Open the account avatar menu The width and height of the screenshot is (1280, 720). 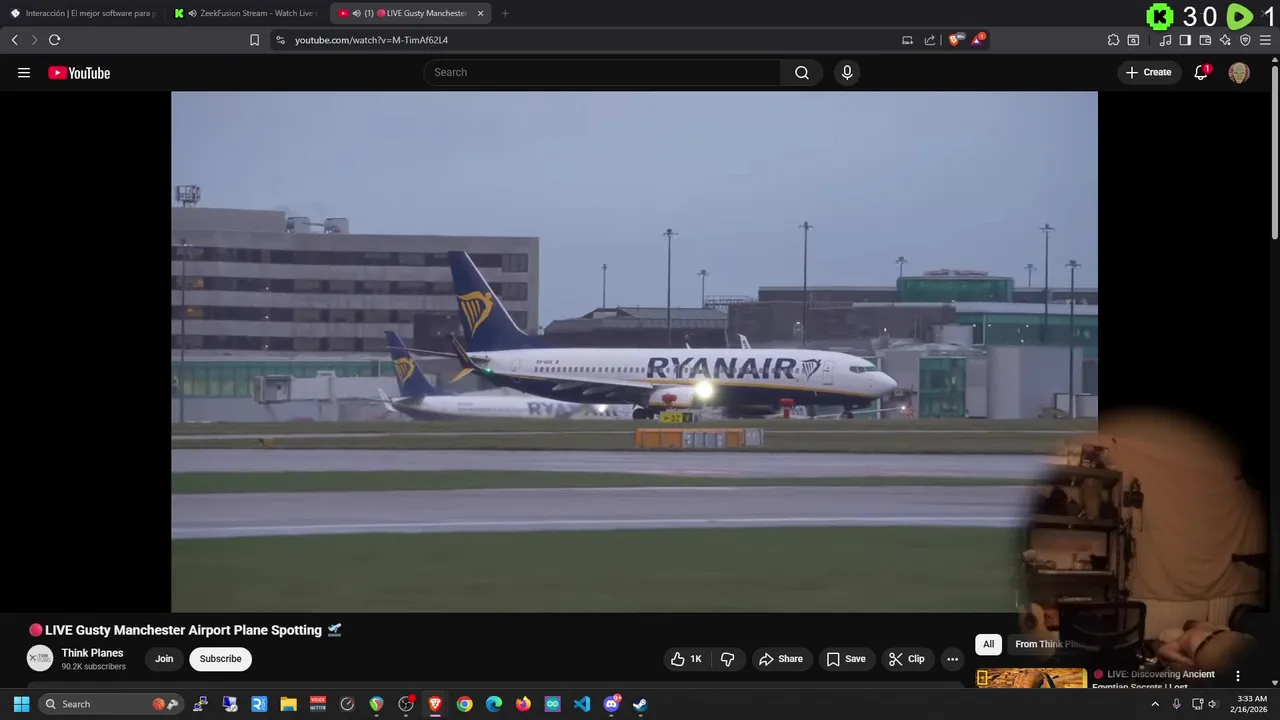coord(1239,72)
